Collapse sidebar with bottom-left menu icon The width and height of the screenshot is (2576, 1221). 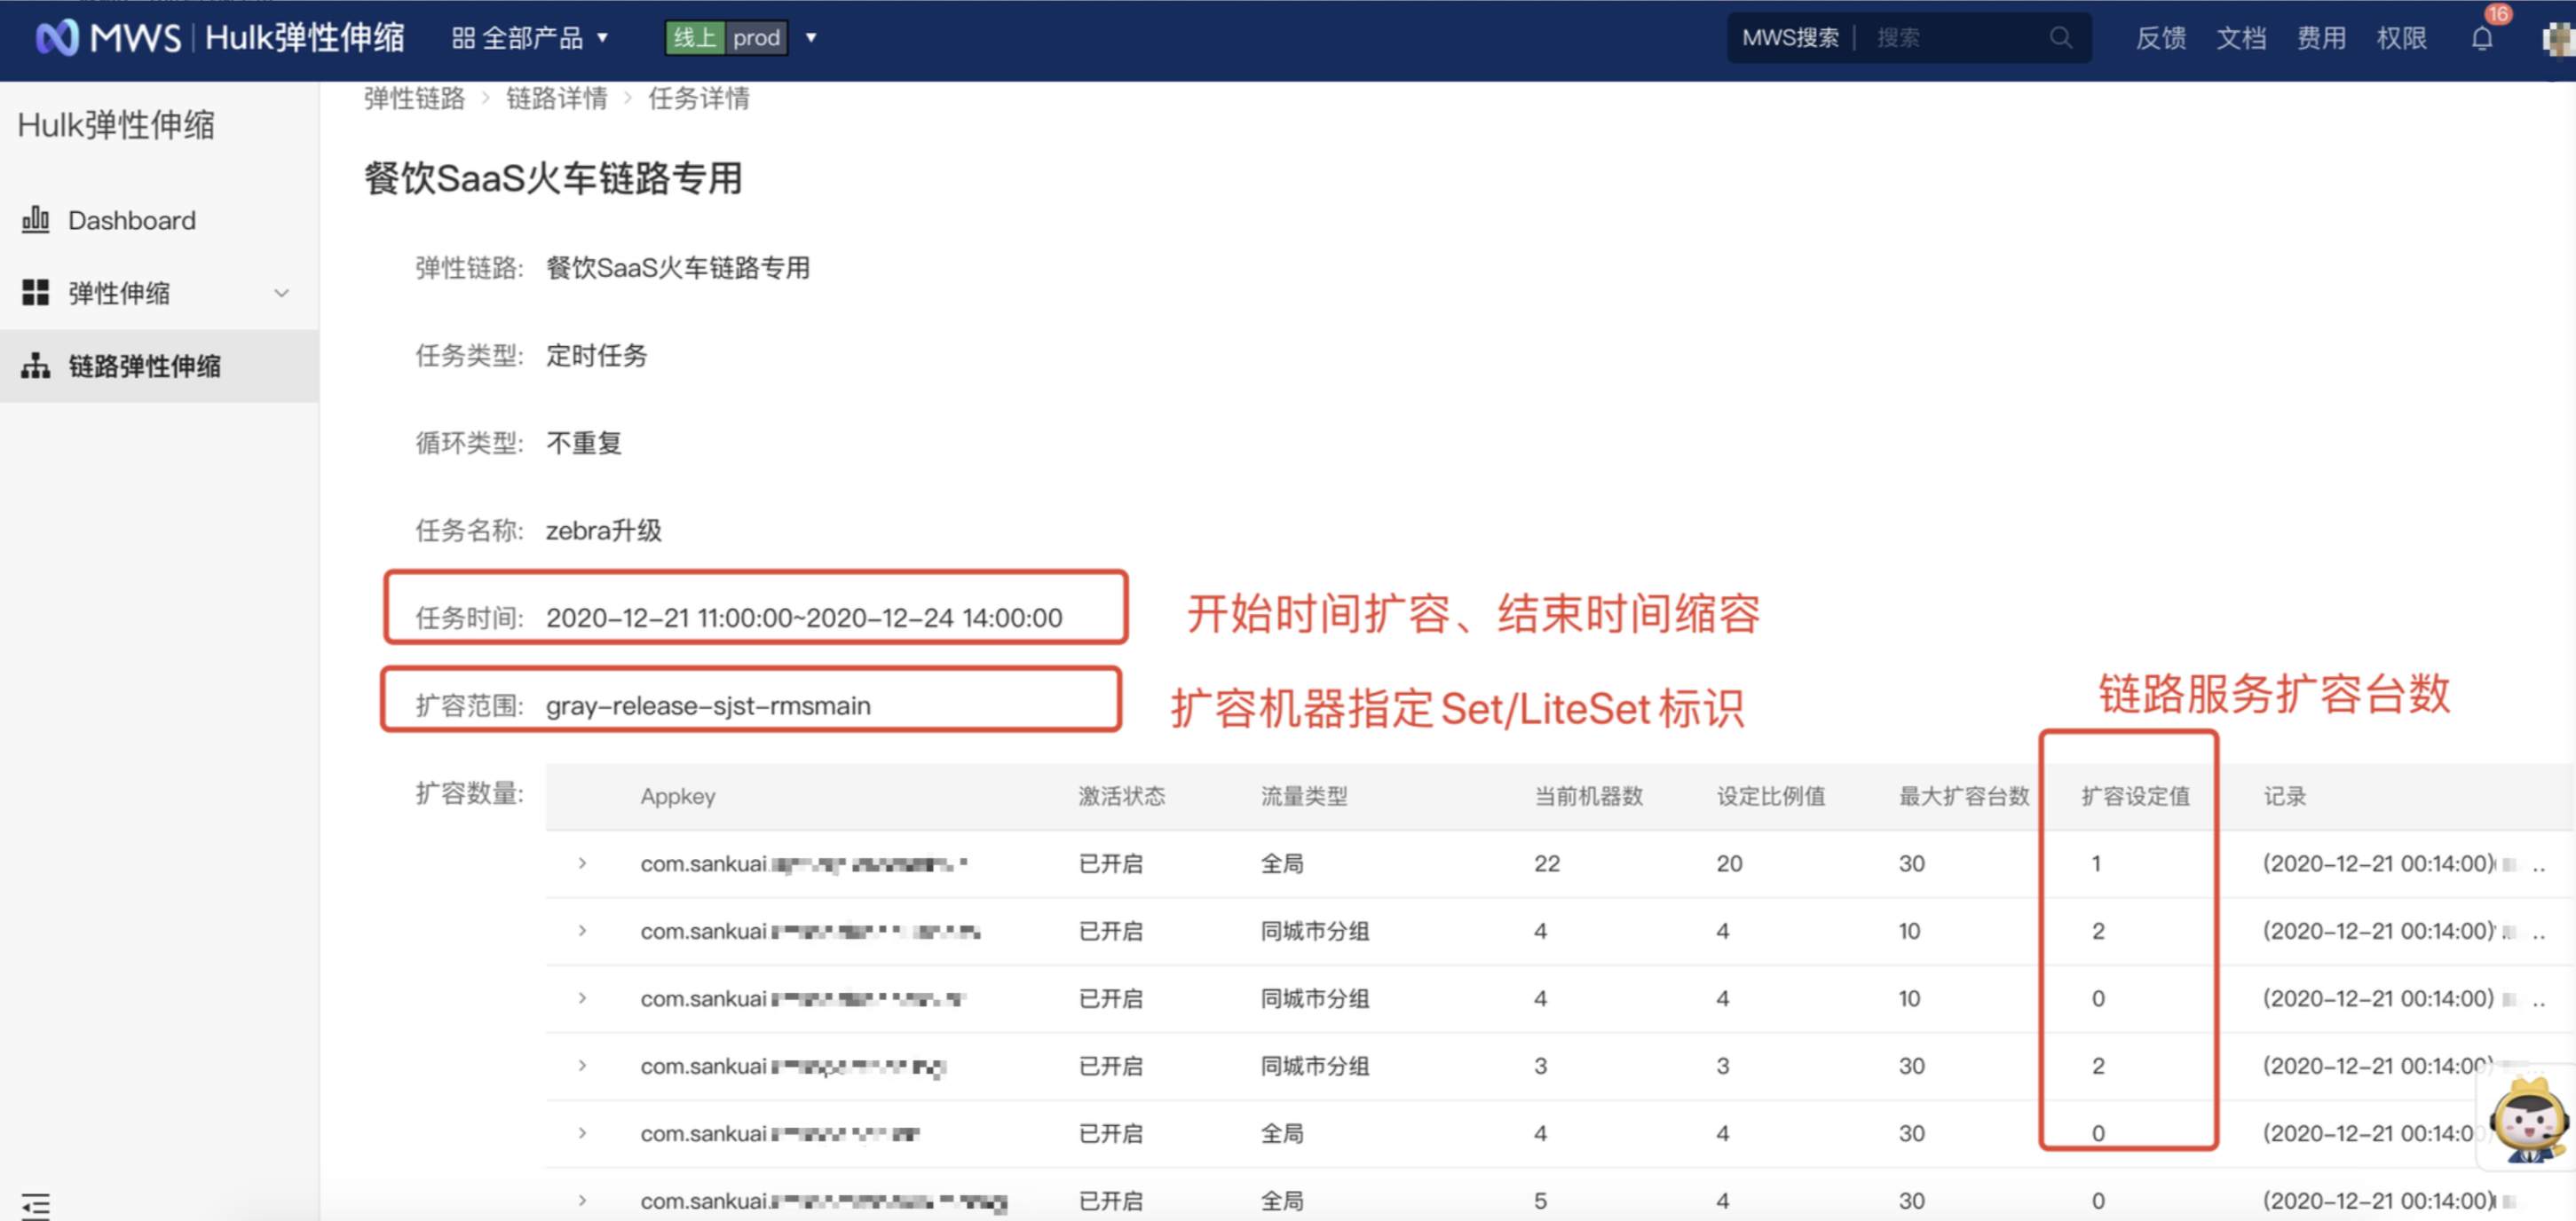tap(35, 1205)
